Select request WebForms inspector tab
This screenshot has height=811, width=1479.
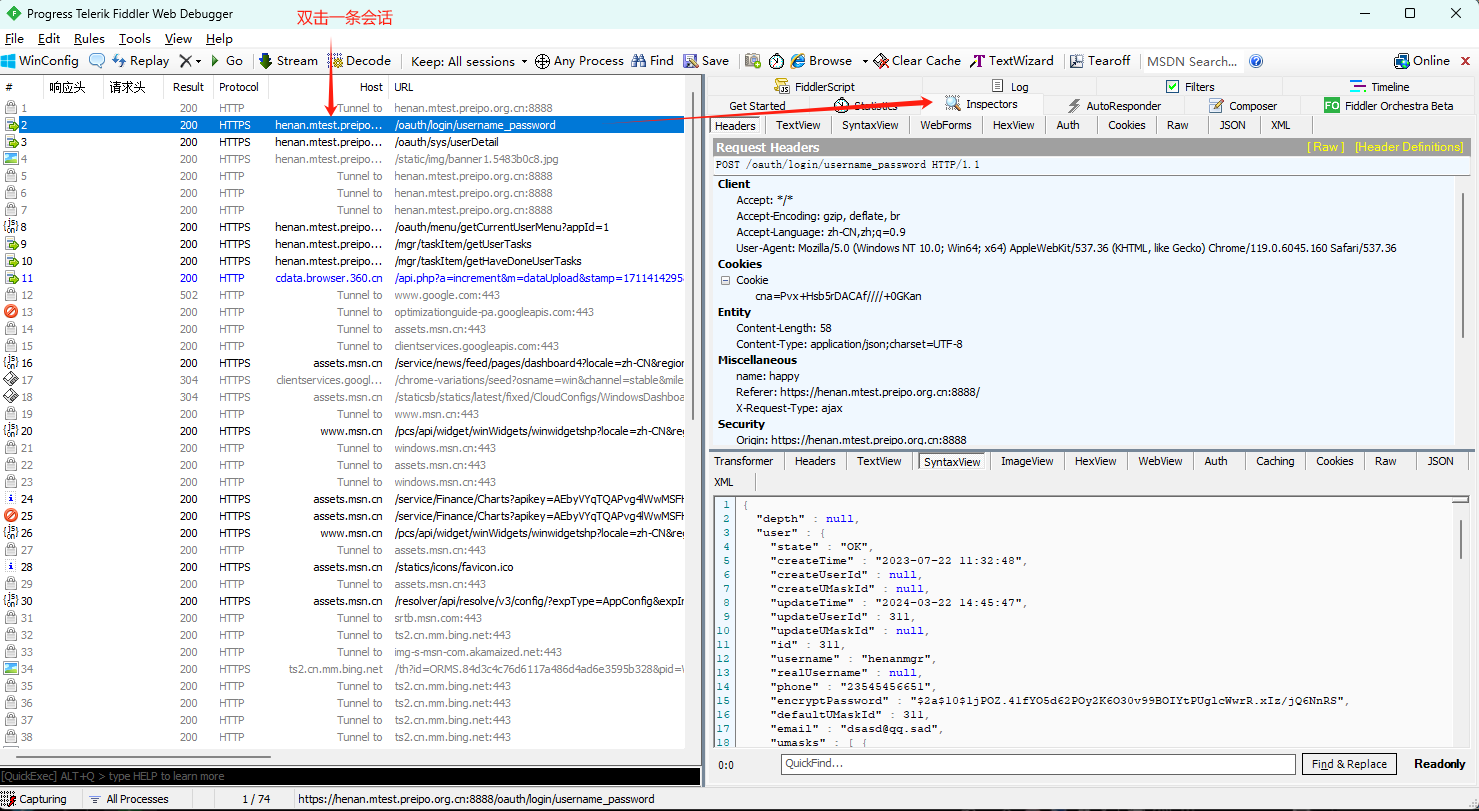[x=945, y=125]
